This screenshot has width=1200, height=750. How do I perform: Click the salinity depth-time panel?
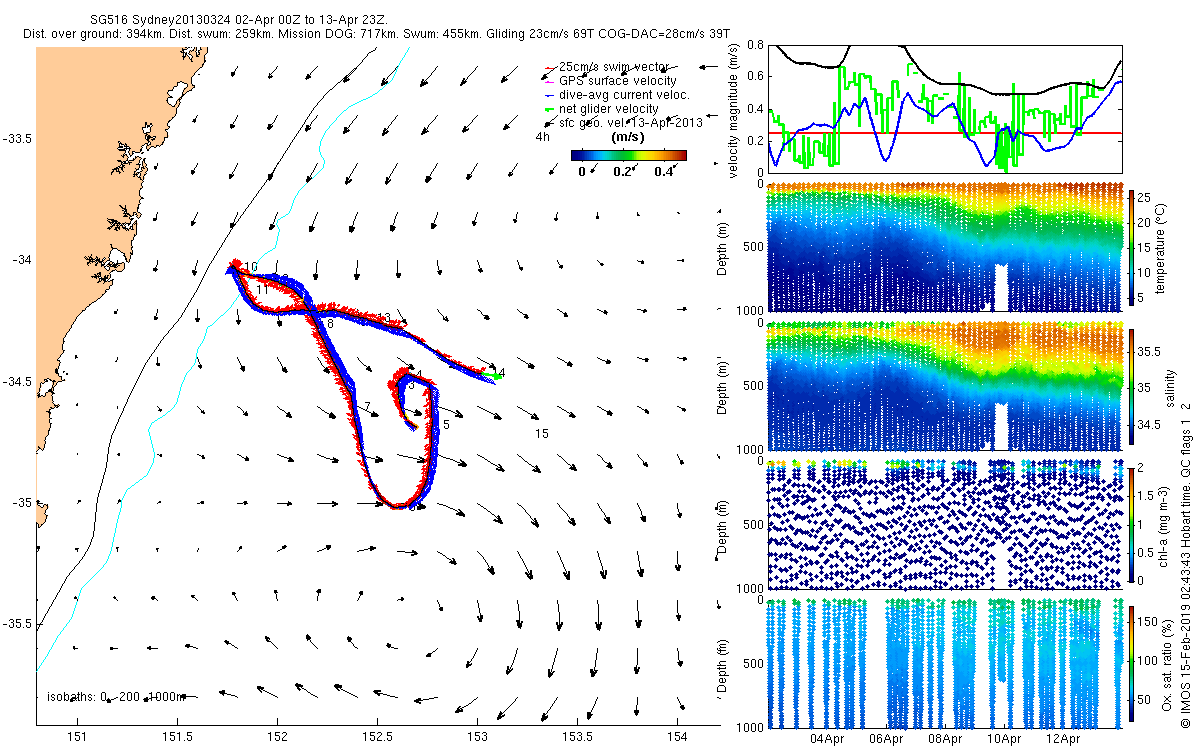click(x=944, y=385)
